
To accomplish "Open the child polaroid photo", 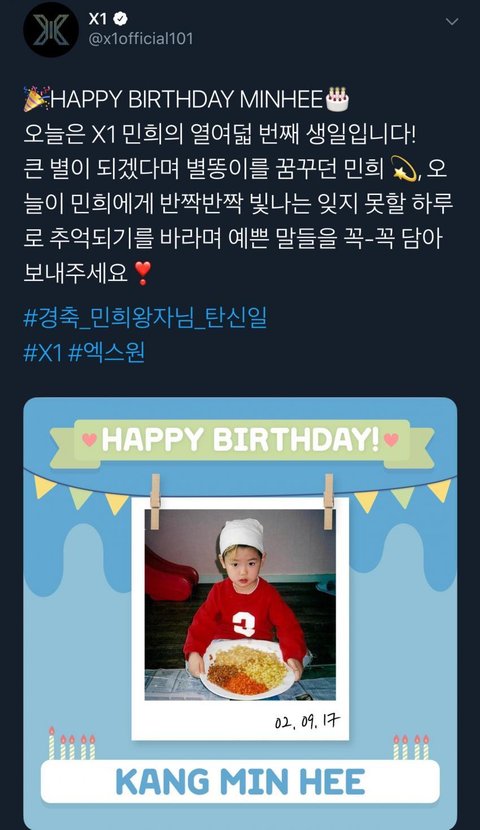I will 240,605.
